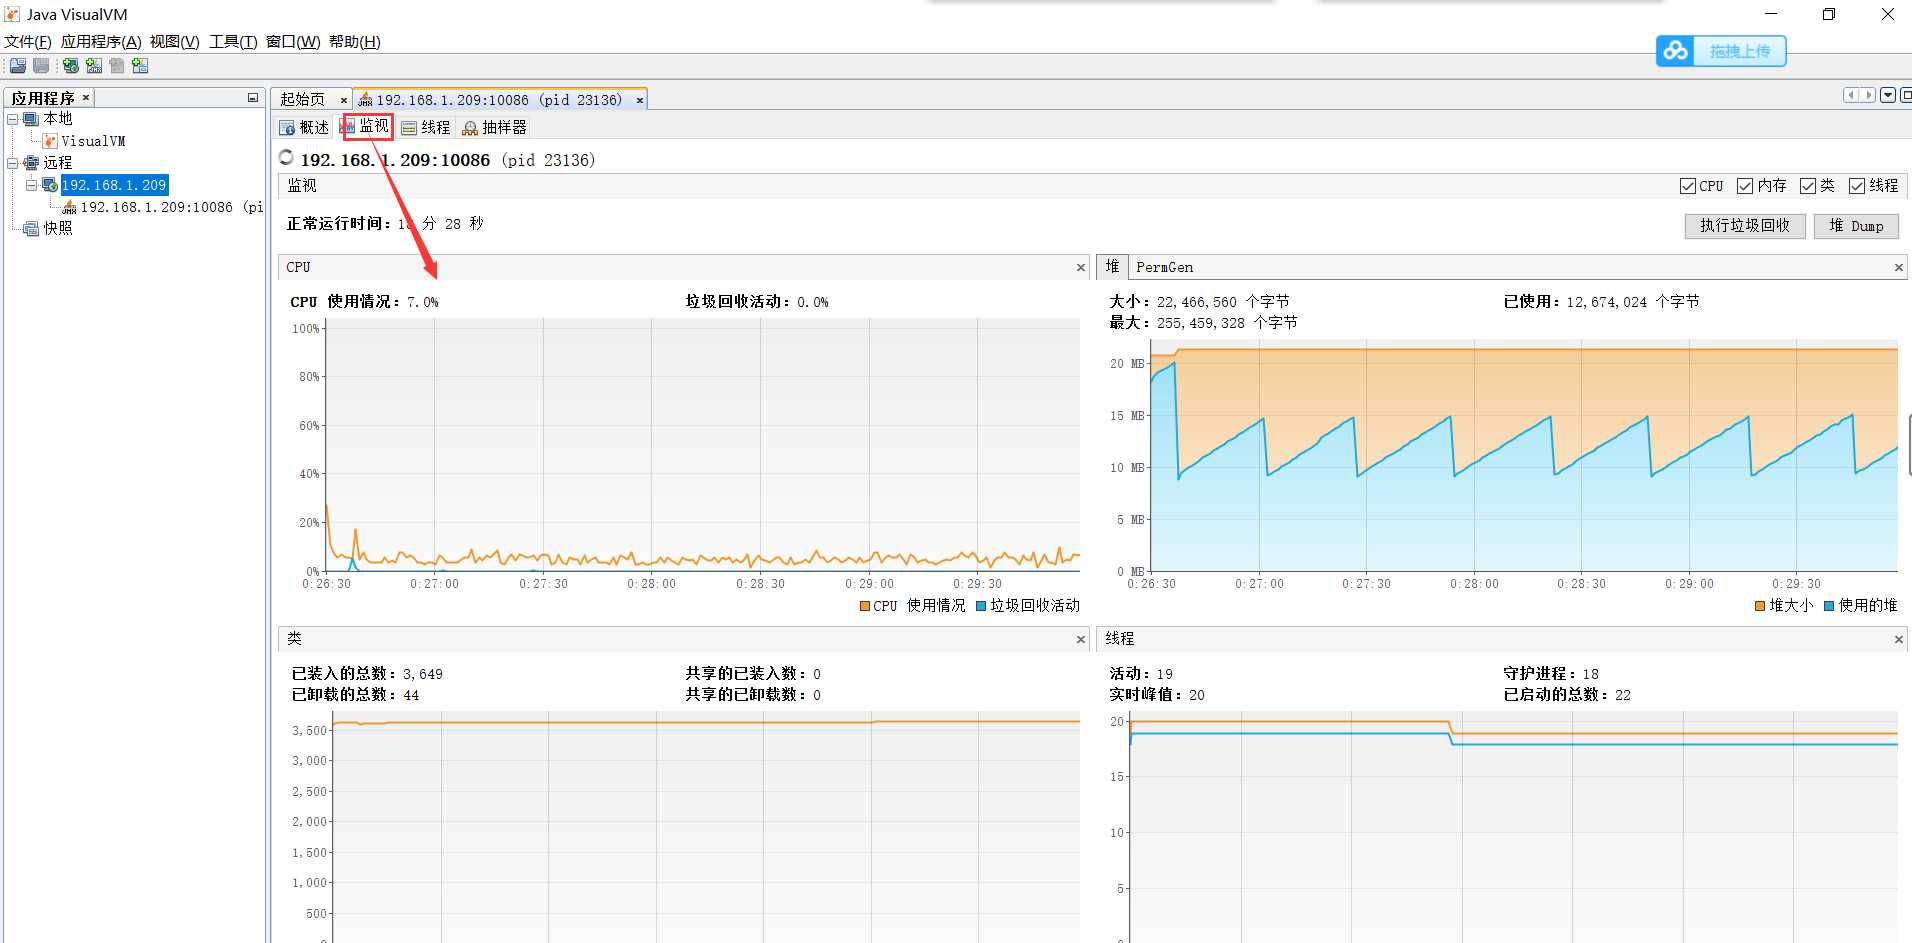Close the 起始页 tab

coord(343,100)
